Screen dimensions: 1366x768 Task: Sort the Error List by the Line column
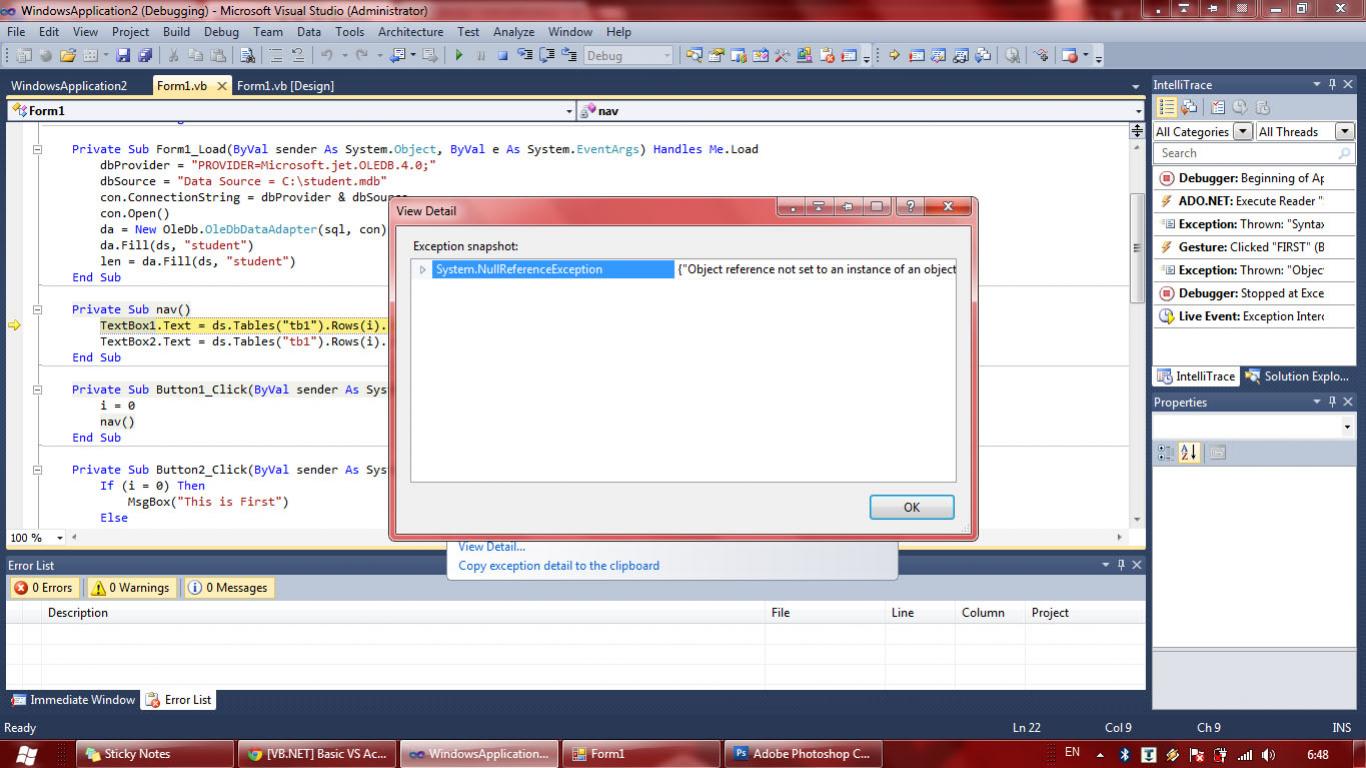click(921, 613)
